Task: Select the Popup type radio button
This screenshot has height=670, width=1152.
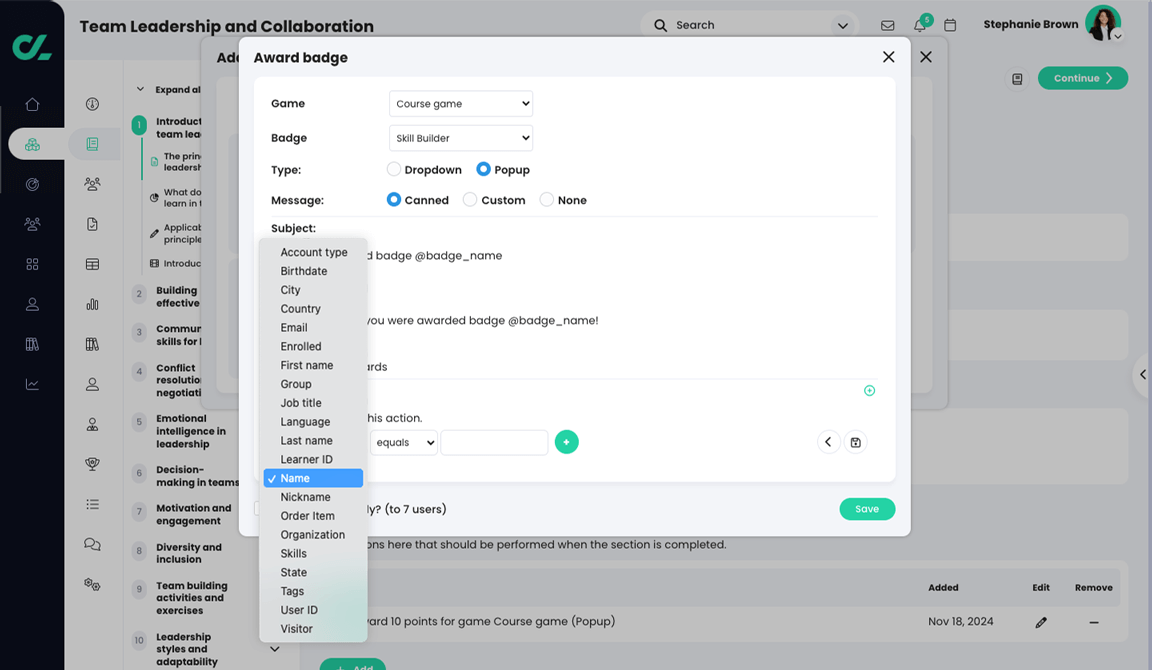Action: [483, 169]
